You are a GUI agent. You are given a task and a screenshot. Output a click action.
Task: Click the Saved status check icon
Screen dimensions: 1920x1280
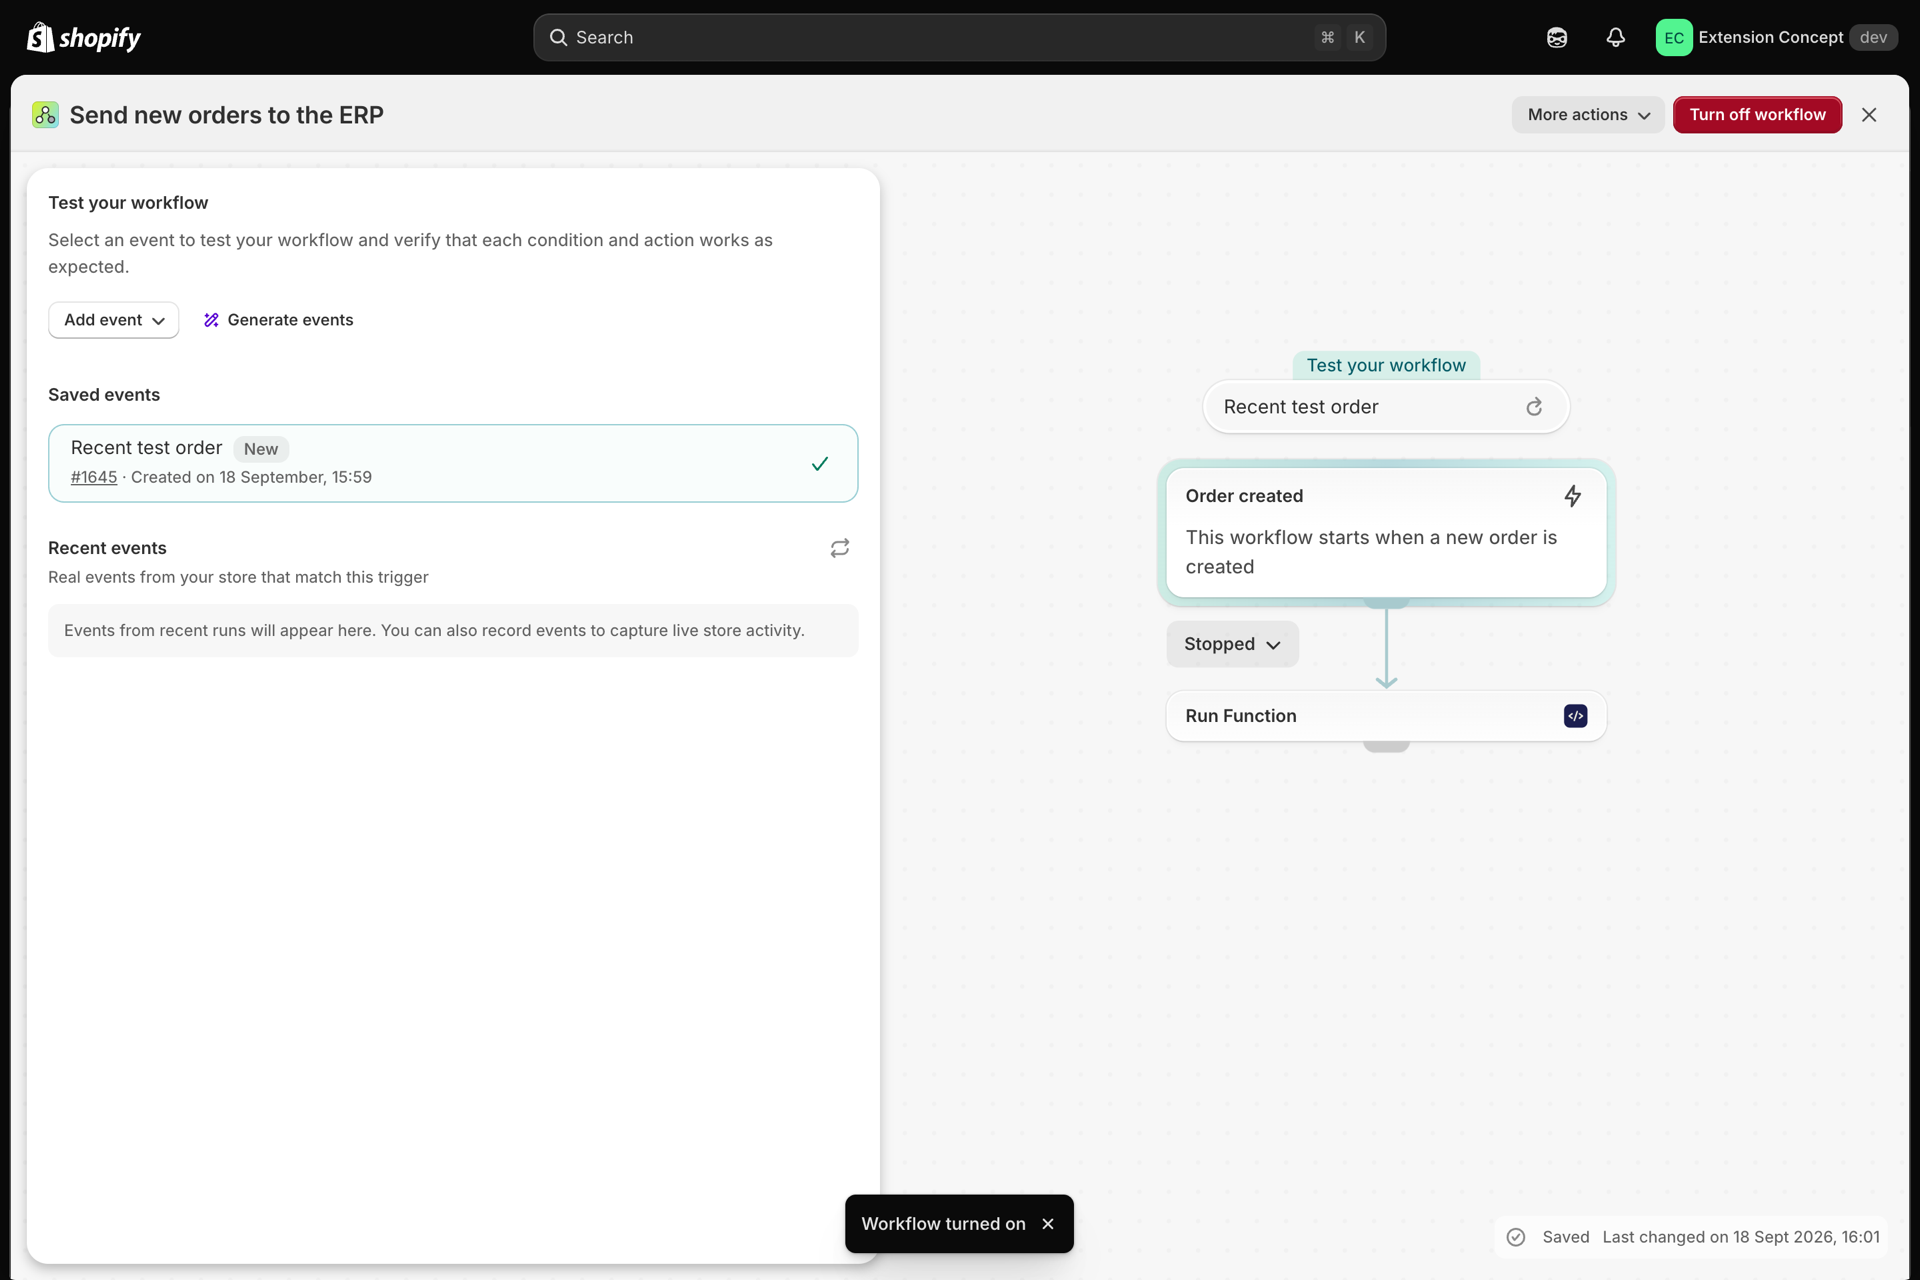tap(1516, 1237)
